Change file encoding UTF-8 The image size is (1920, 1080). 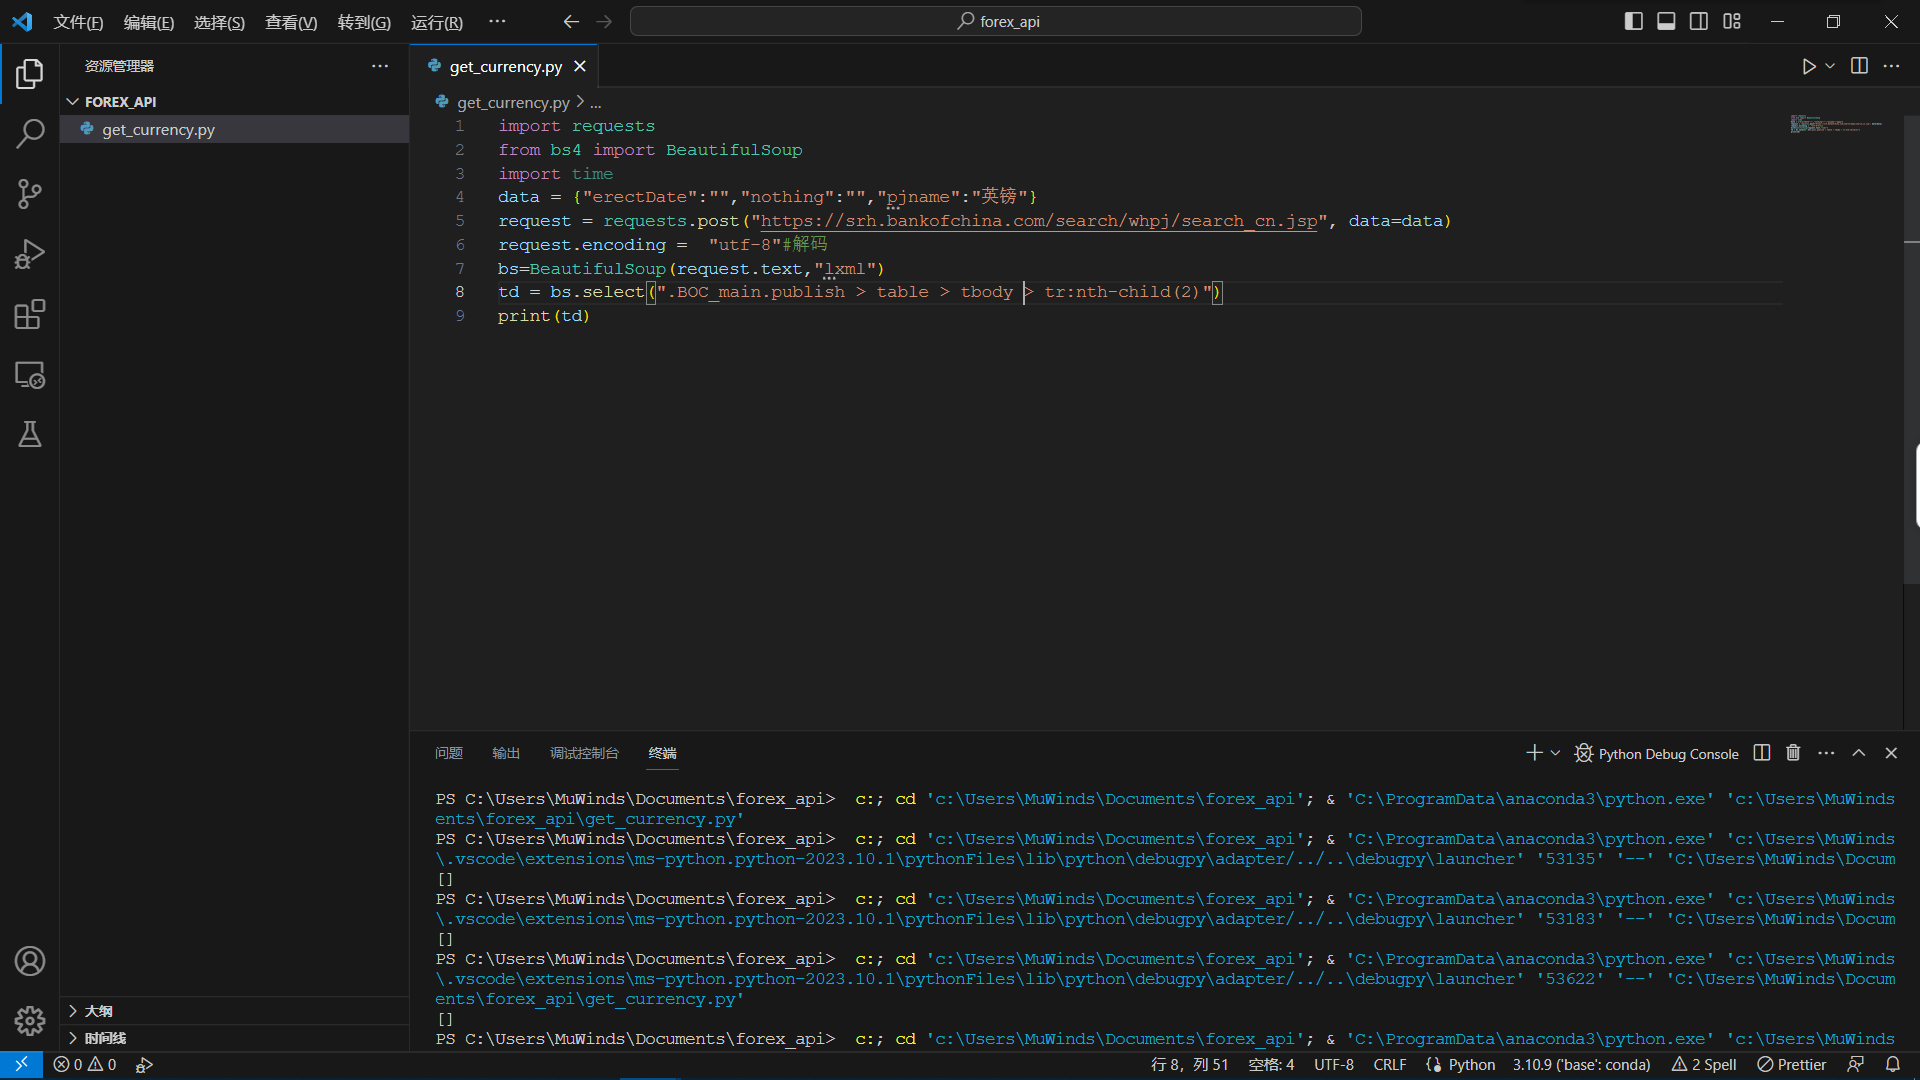click(1333, 1065)
